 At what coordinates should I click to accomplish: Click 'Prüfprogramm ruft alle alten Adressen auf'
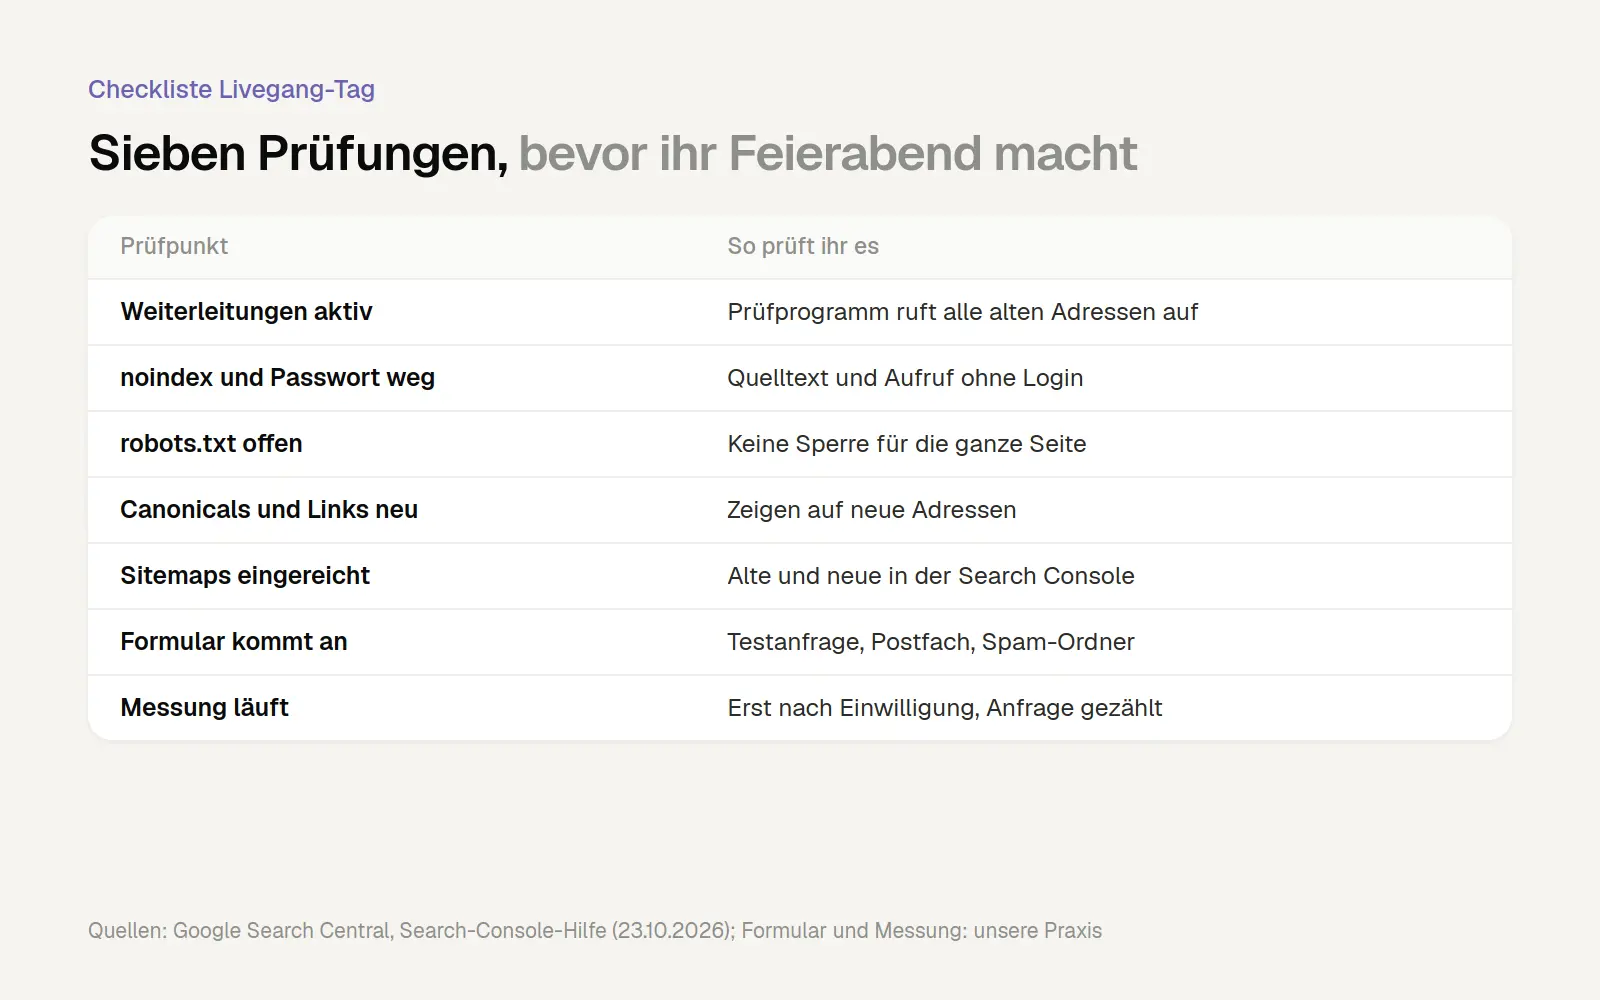click(962, 312)
